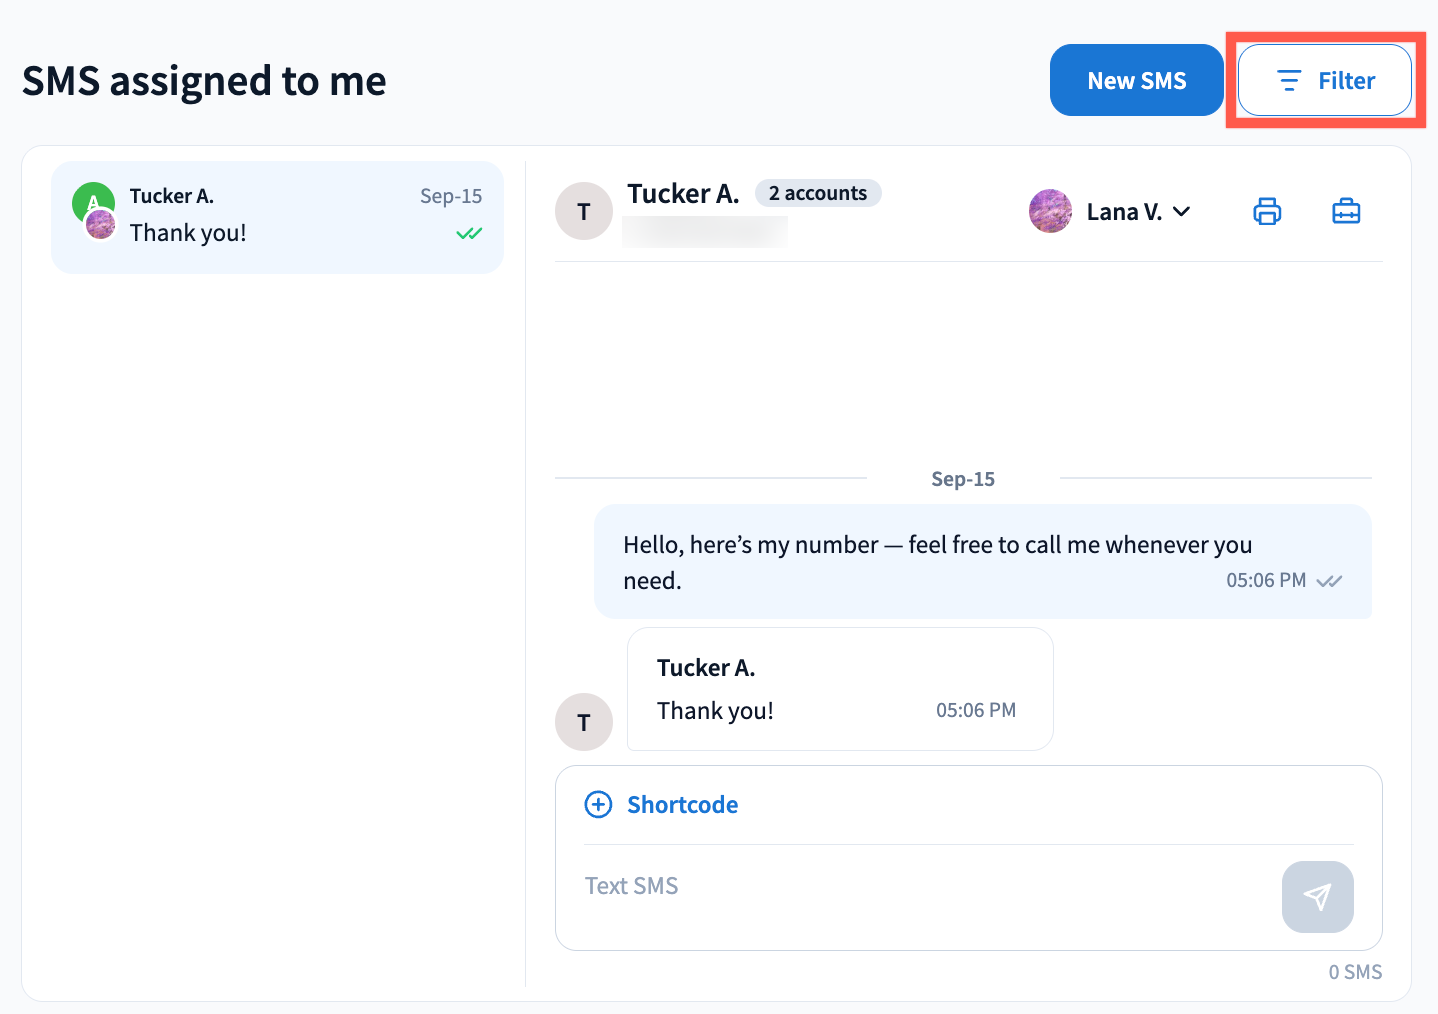1438x1014 pixels.
Task: Click green read checkmarks in conversation list
Action: (469, 234)
